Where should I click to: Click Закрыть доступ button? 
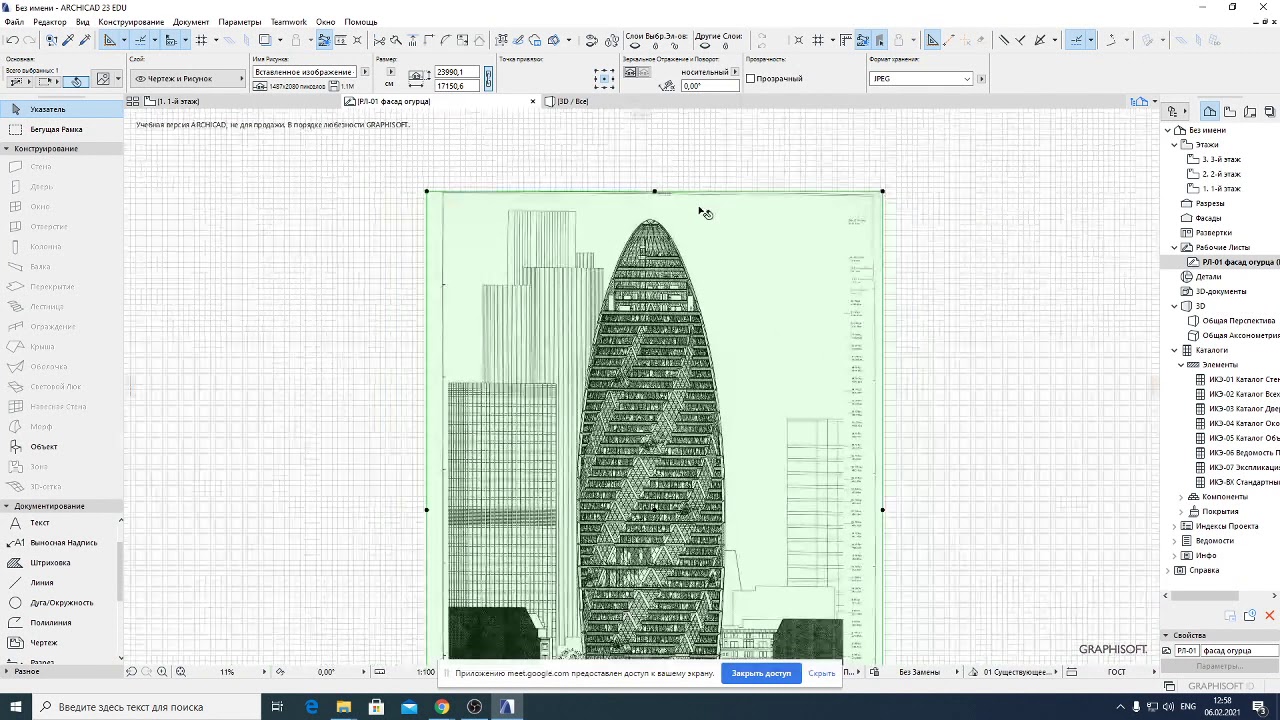click(761, 673)
